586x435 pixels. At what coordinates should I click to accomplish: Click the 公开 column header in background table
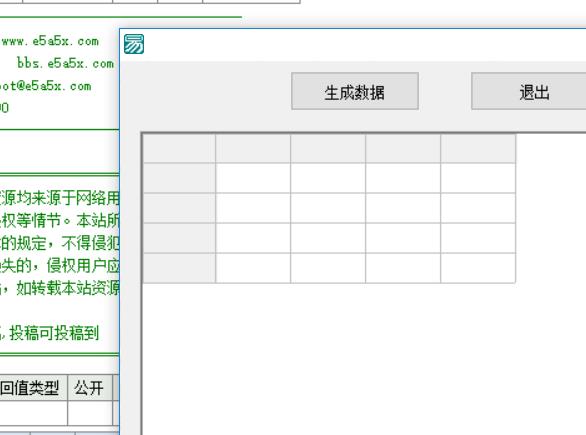click(x=90, y=388)
